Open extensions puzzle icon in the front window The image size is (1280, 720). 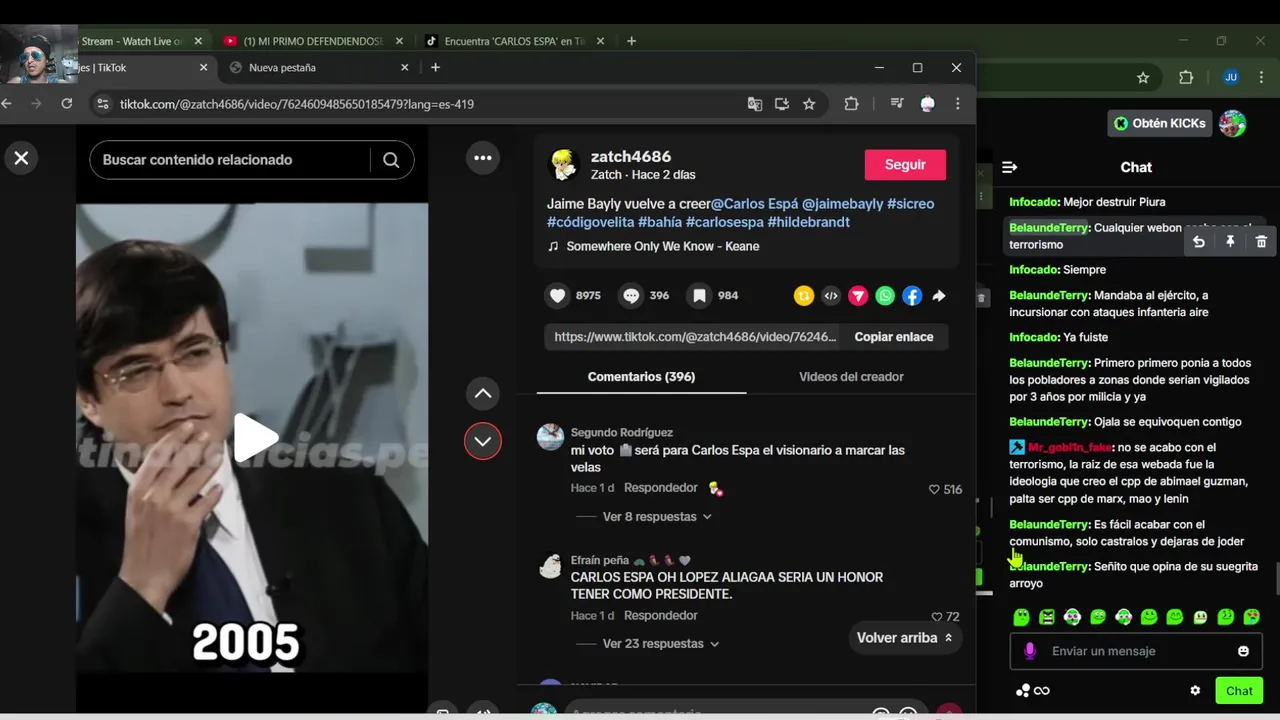pyautogui.click(x=852, y=104)
